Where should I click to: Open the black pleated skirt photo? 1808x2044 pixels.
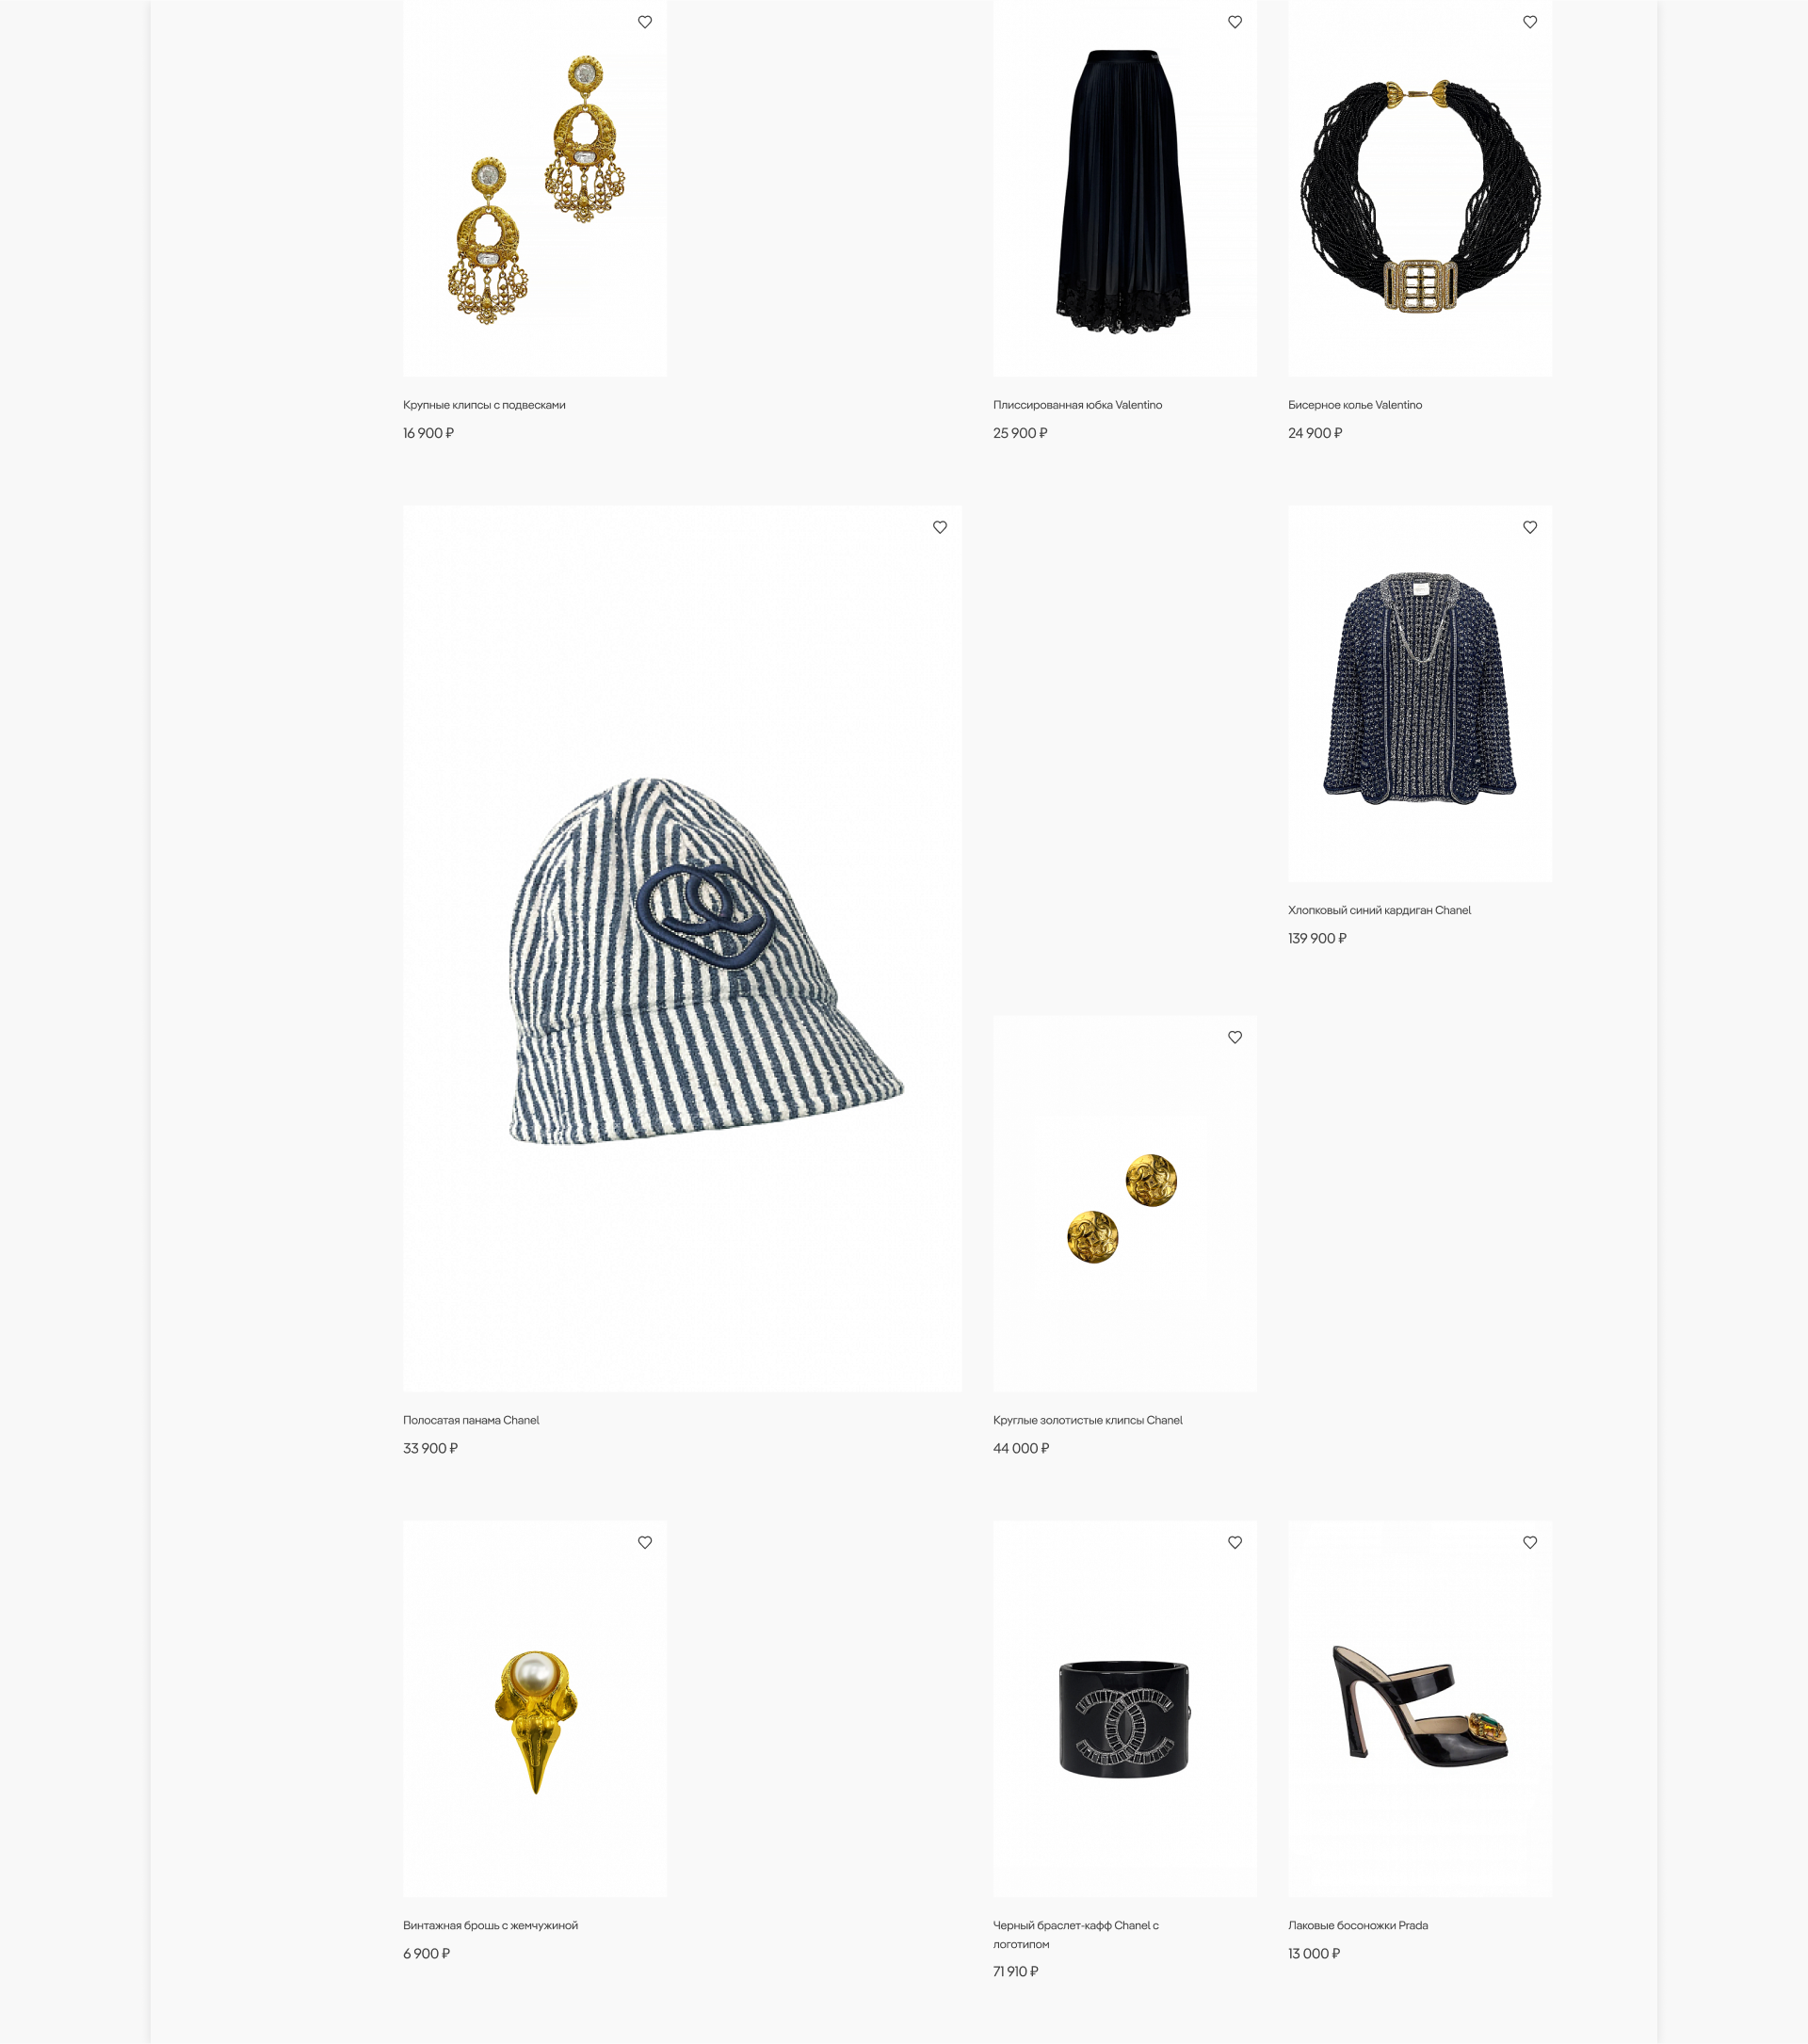(x=1125, y=188)
